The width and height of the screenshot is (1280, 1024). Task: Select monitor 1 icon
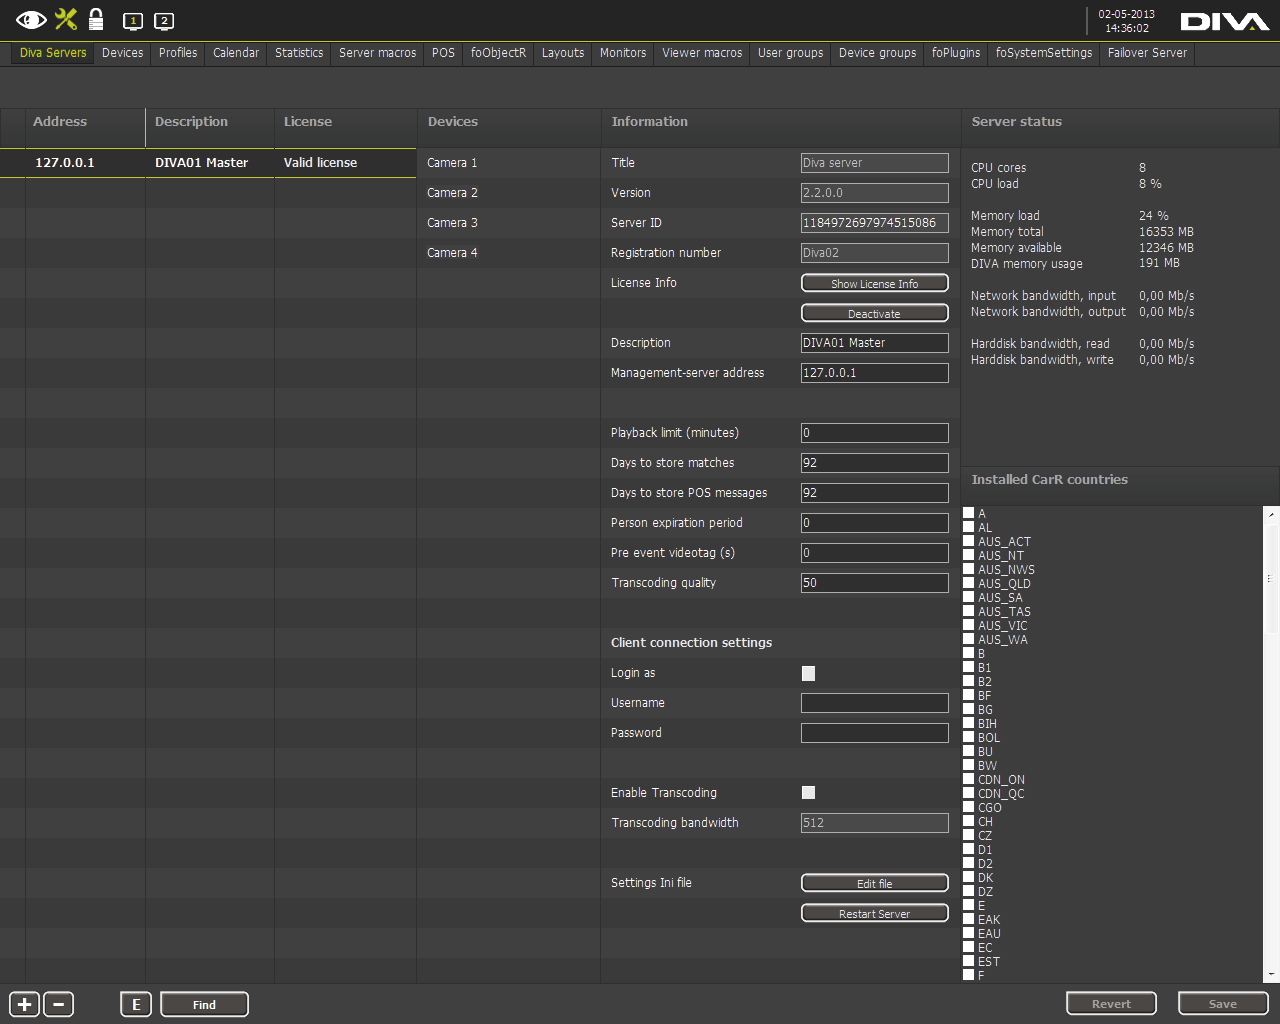point(133,21)
